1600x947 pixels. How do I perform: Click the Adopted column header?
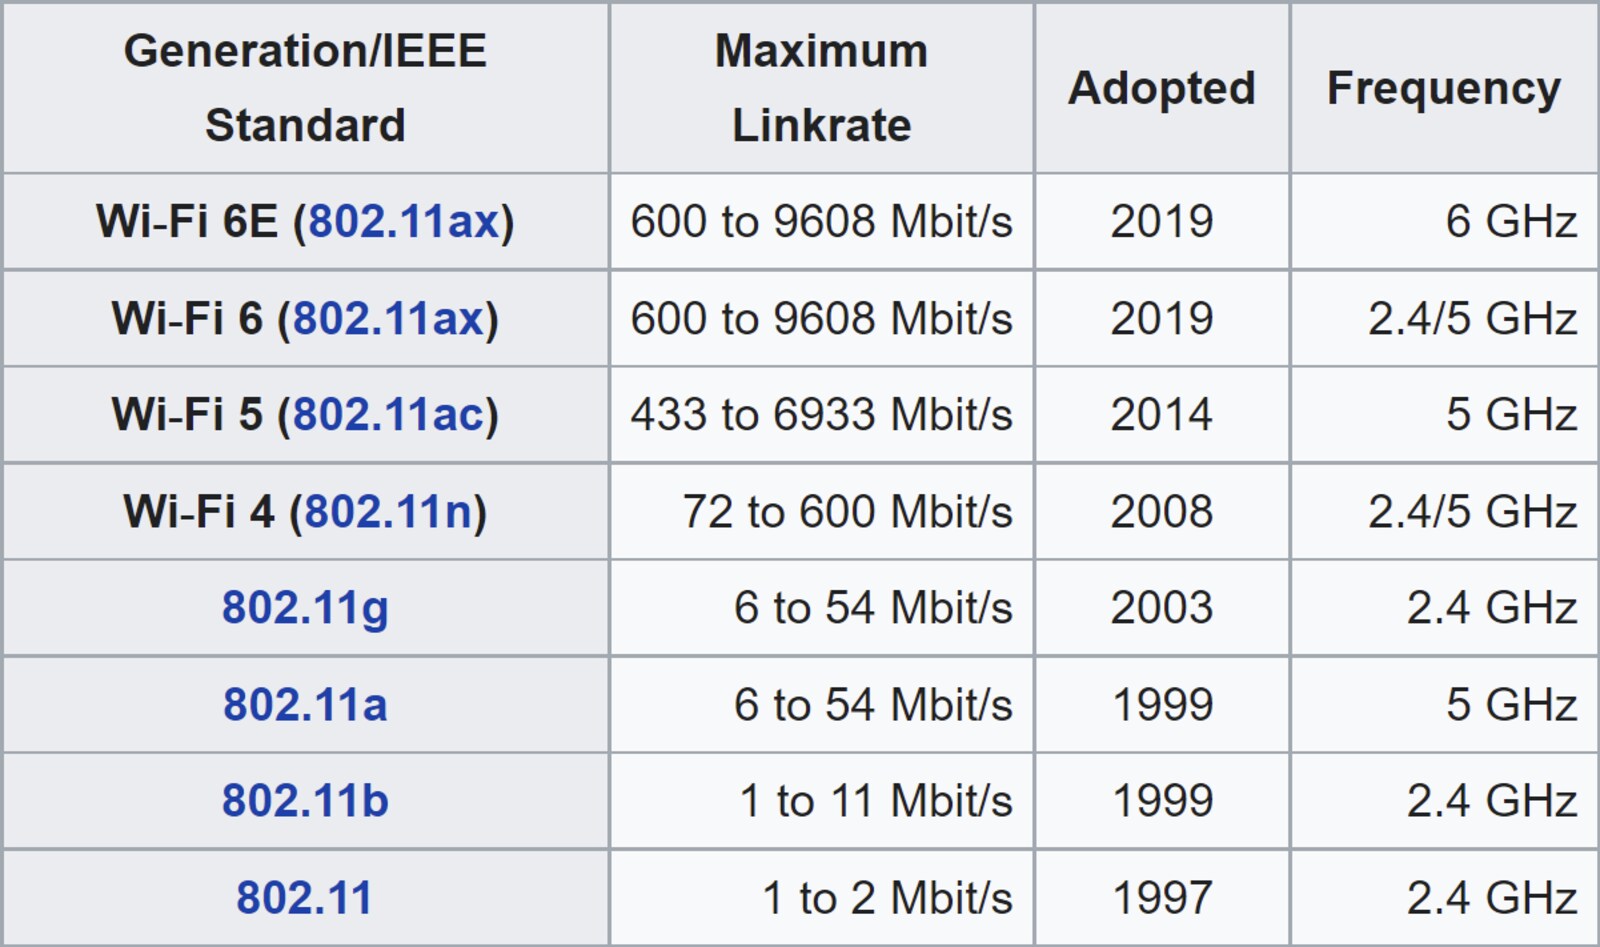[x=1161, y=88]
